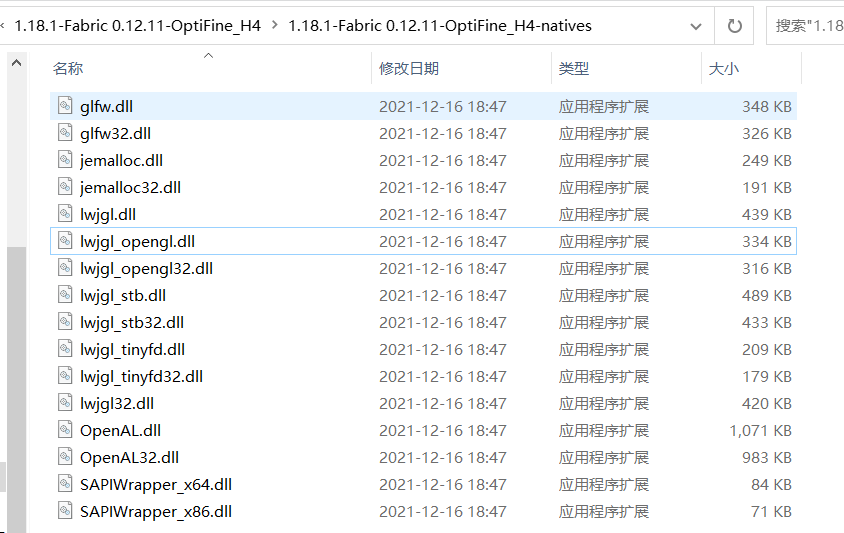
Task: Select the file name lwjgl_stb.dll
Action: 123,296
